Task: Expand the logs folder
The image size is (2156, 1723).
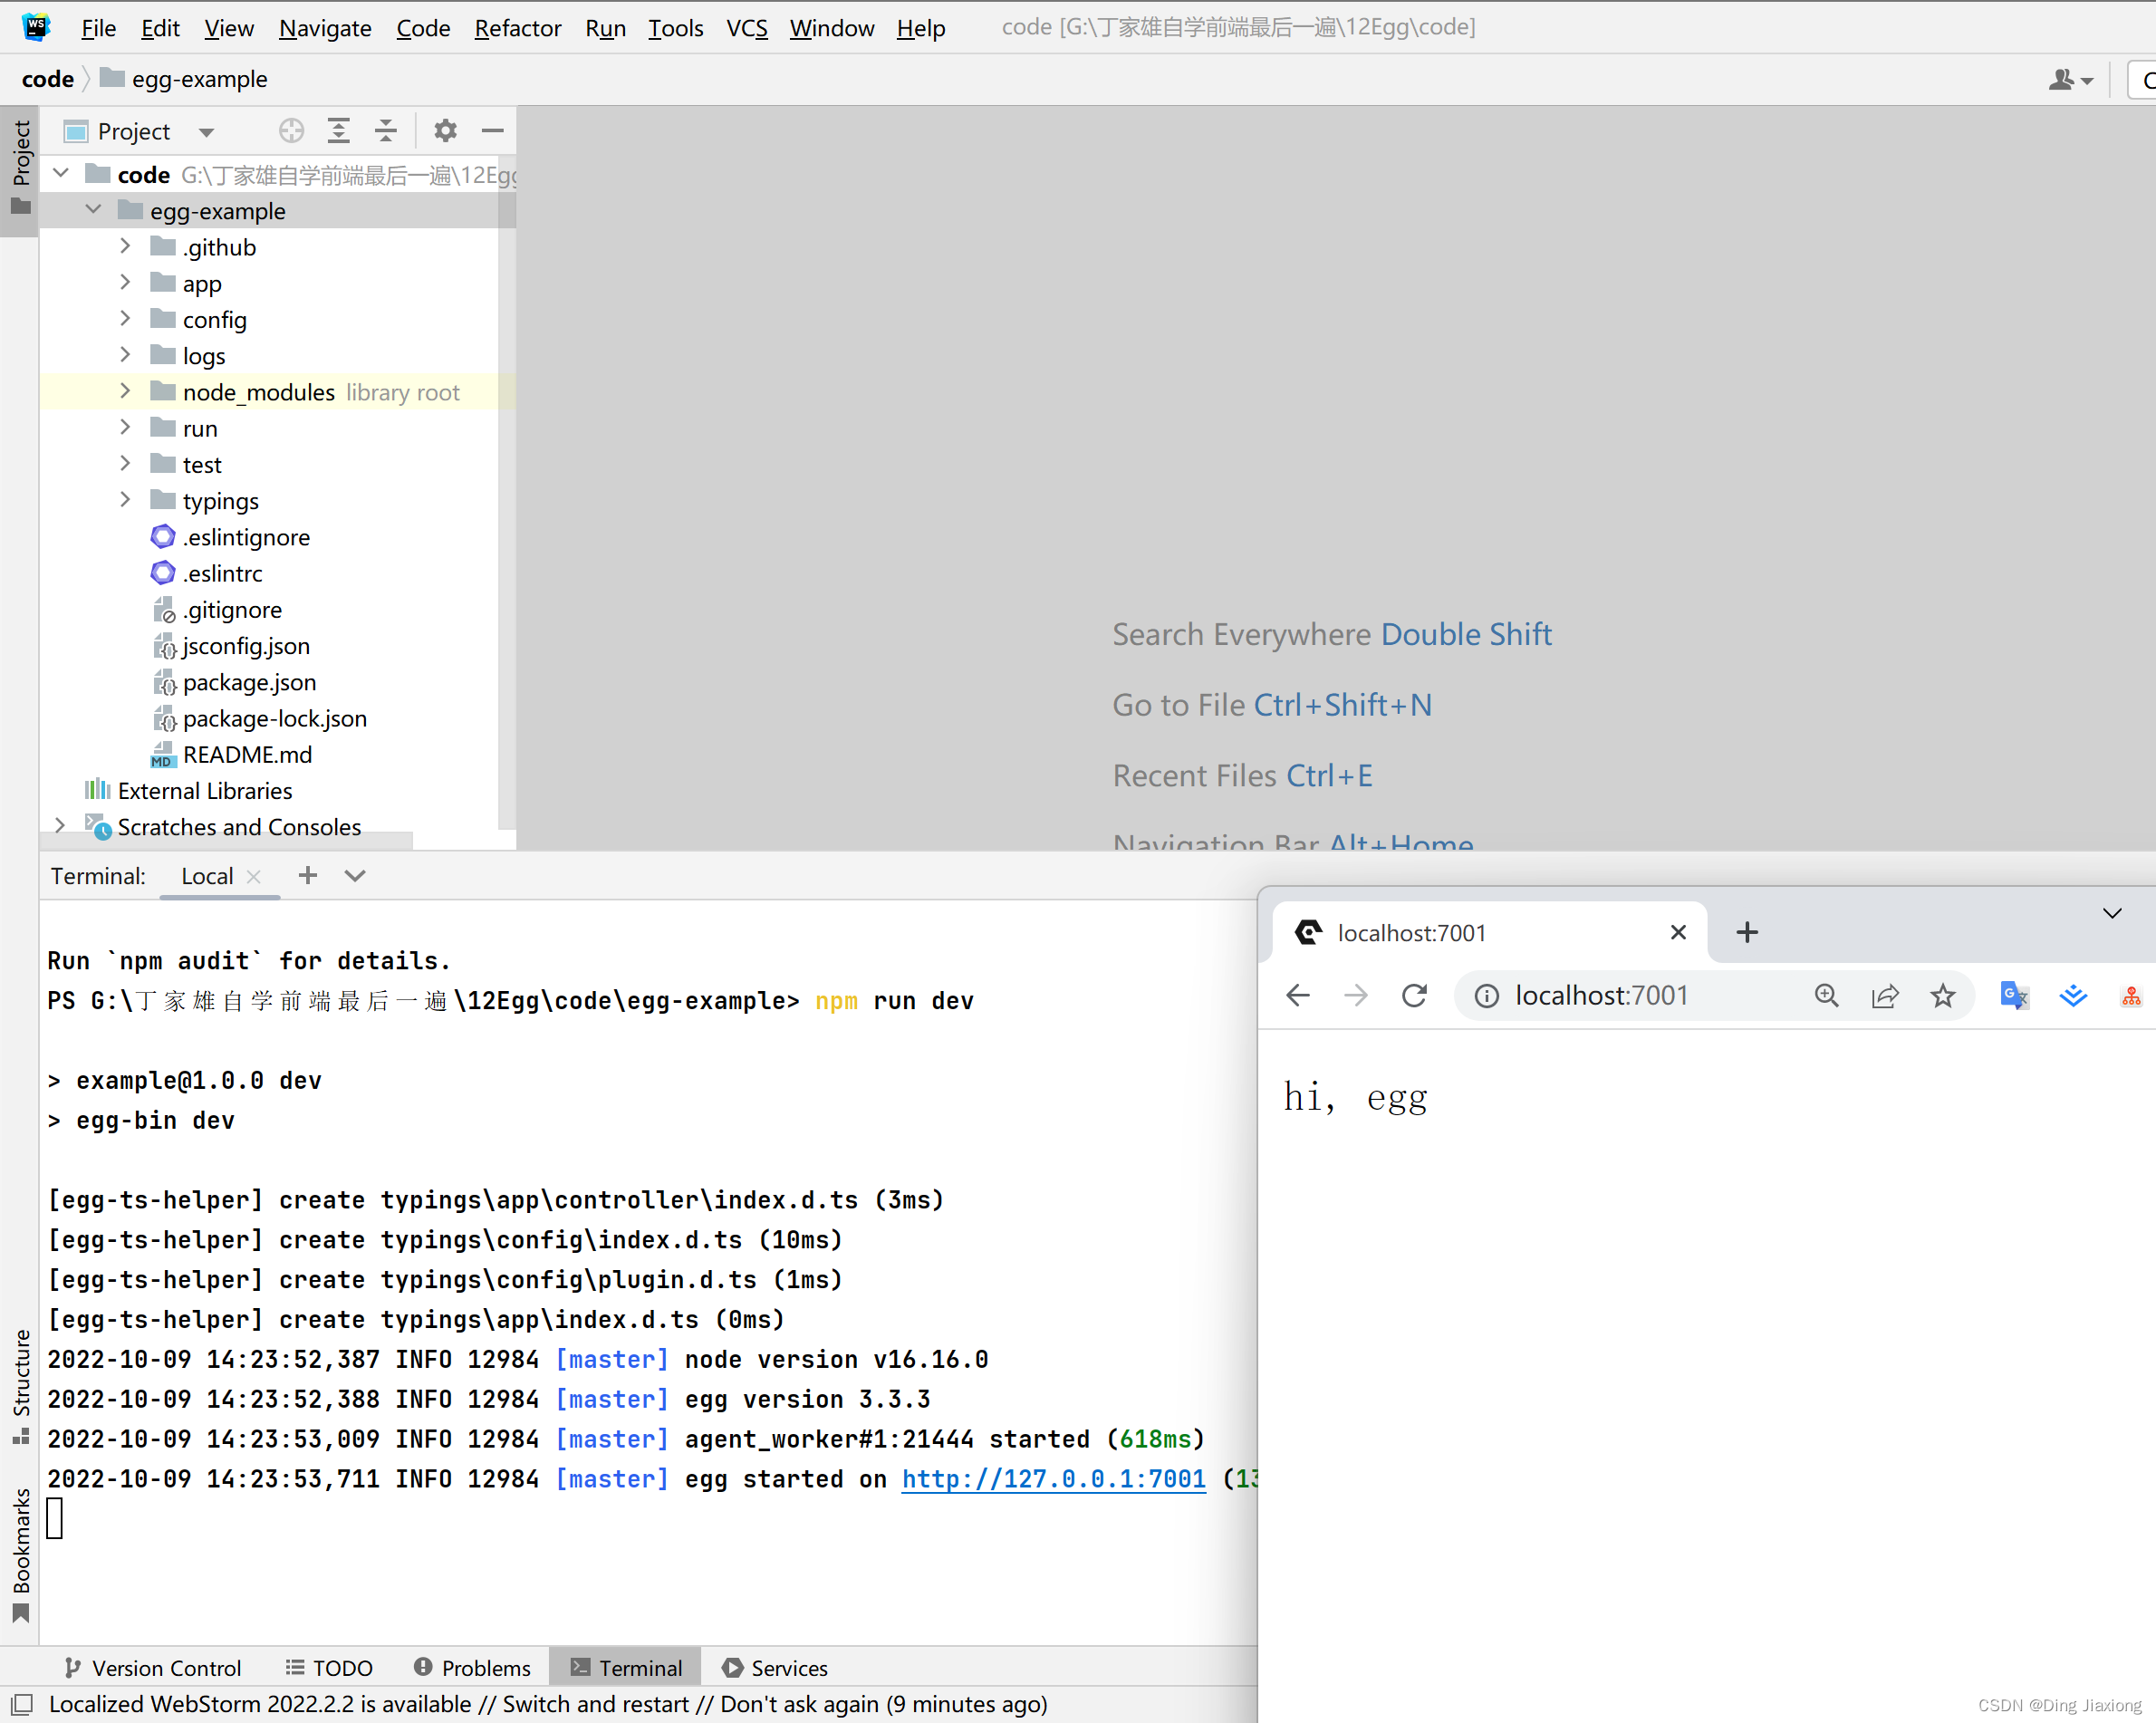Action: [125, 355]
